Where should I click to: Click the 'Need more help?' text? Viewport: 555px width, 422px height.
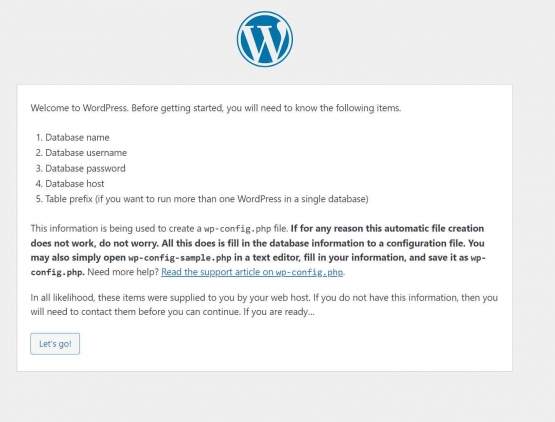click(x=123, y=272)
